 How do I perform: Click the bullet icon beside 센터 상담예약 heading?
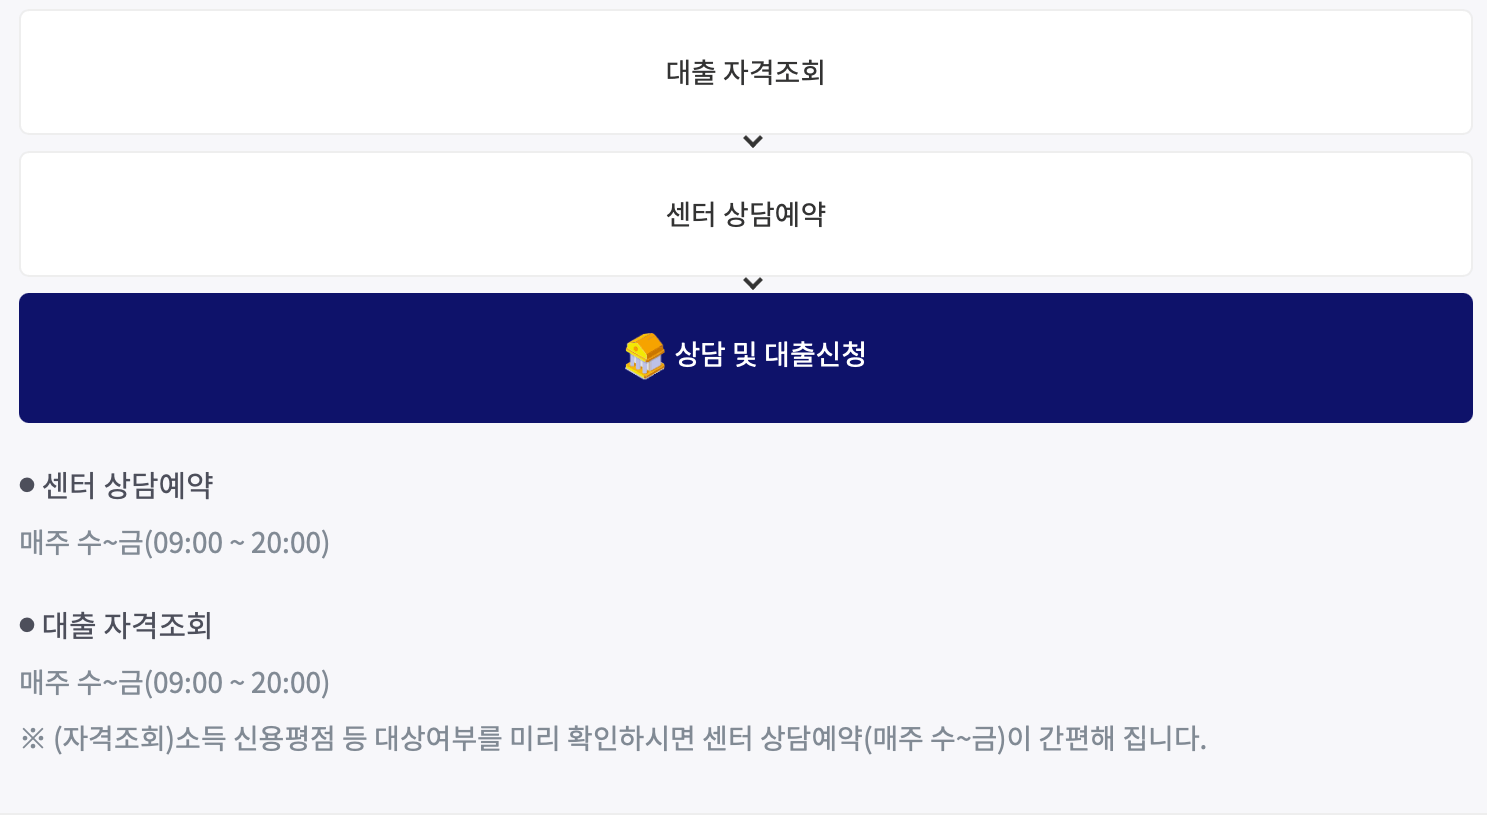(25, 484)
